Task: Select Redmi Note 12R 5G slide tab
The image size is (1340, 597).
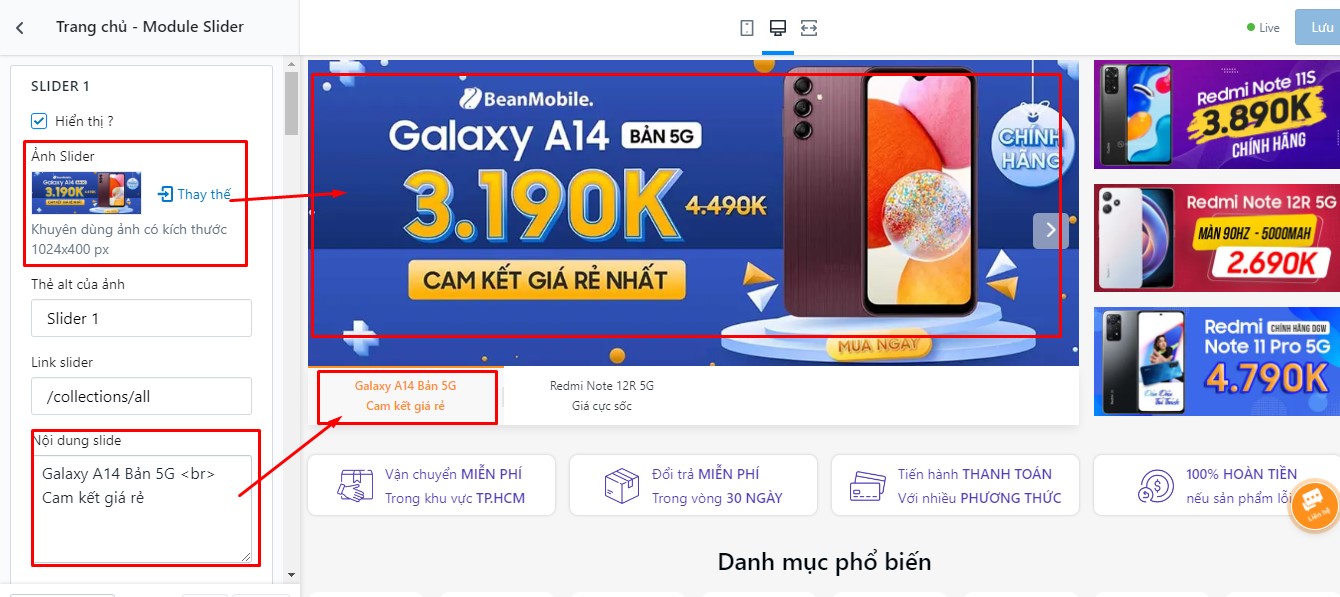Action: click(602, 396)
